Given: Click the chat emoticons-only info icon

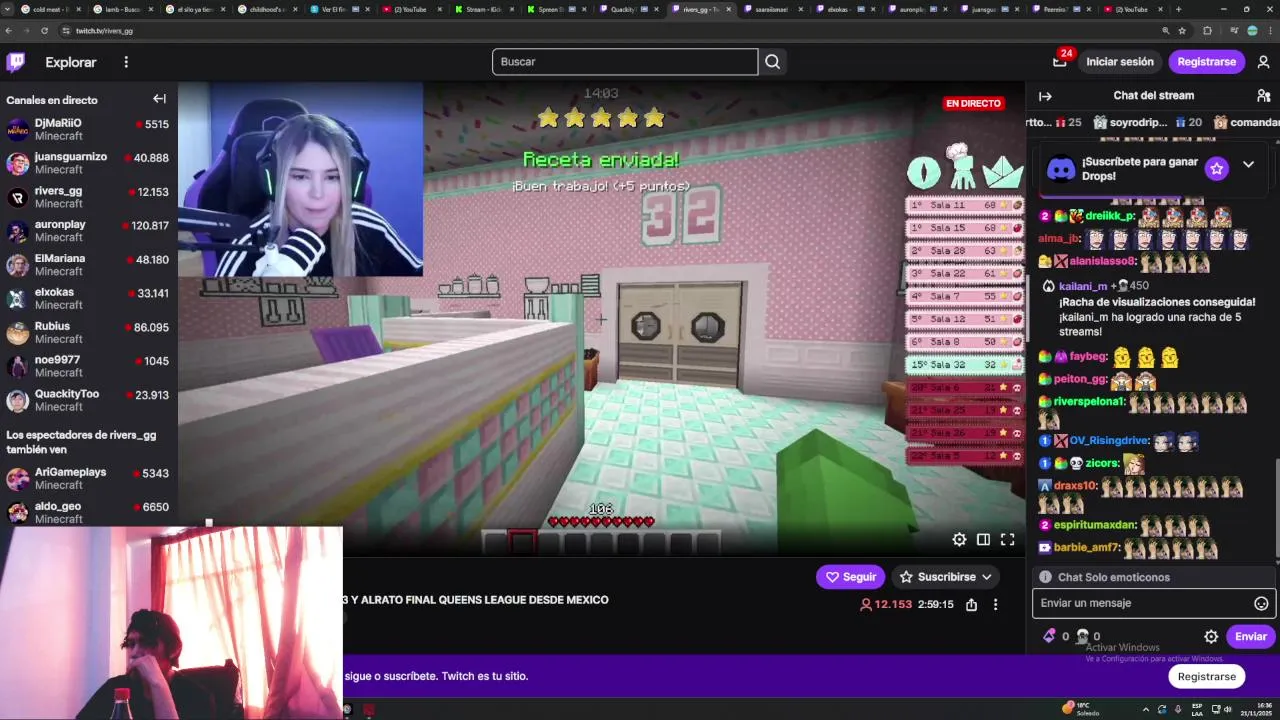Looking at the screenshot, I should 1045,577.
